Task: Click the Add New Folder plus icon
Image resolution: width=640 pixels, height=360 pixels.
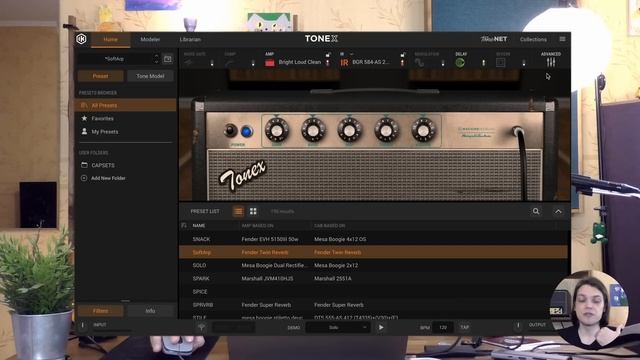Action: (84, 178)
